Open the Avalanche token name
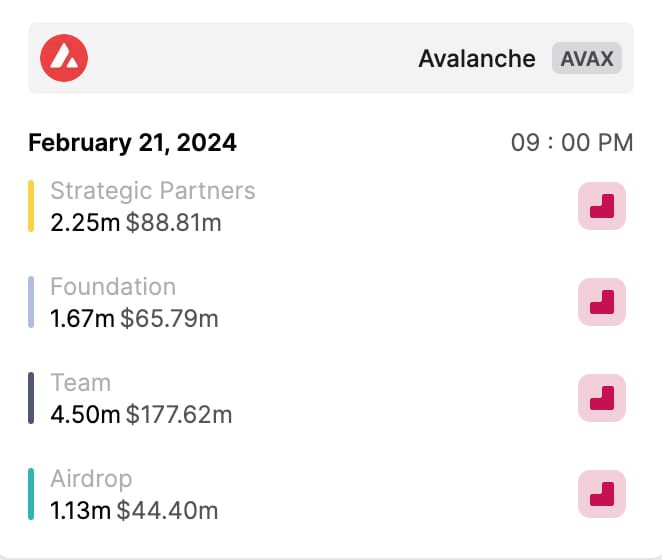662x560 pixels. pos(477,58)
